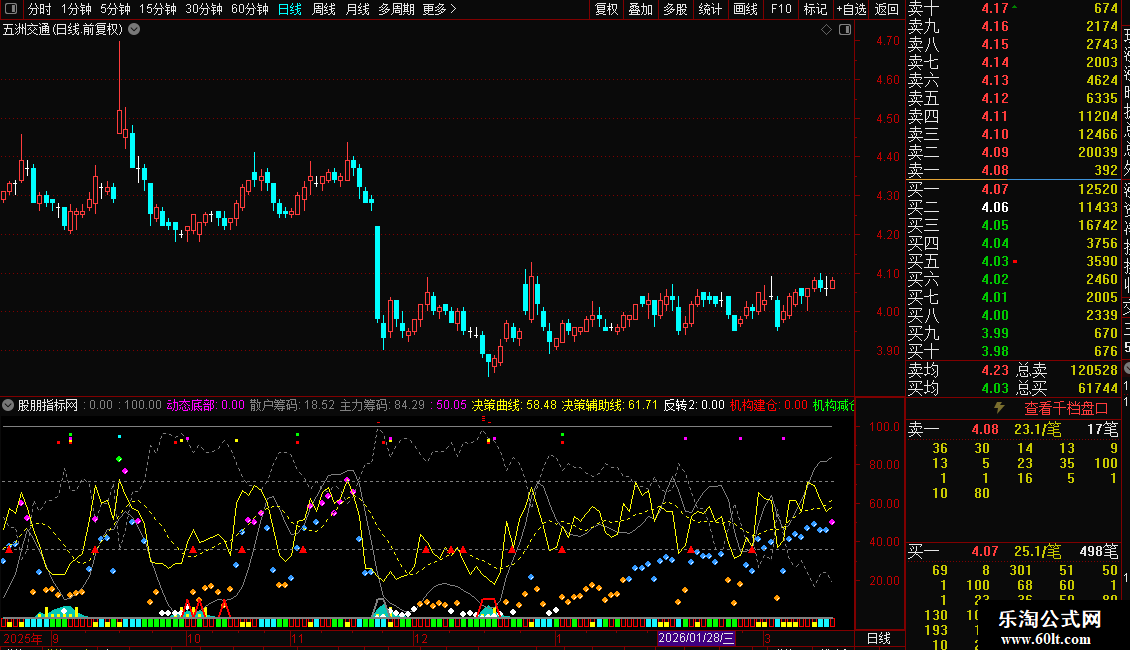Click the 决策辅助线 value label

pyautogui.click(x=610, y=405)
